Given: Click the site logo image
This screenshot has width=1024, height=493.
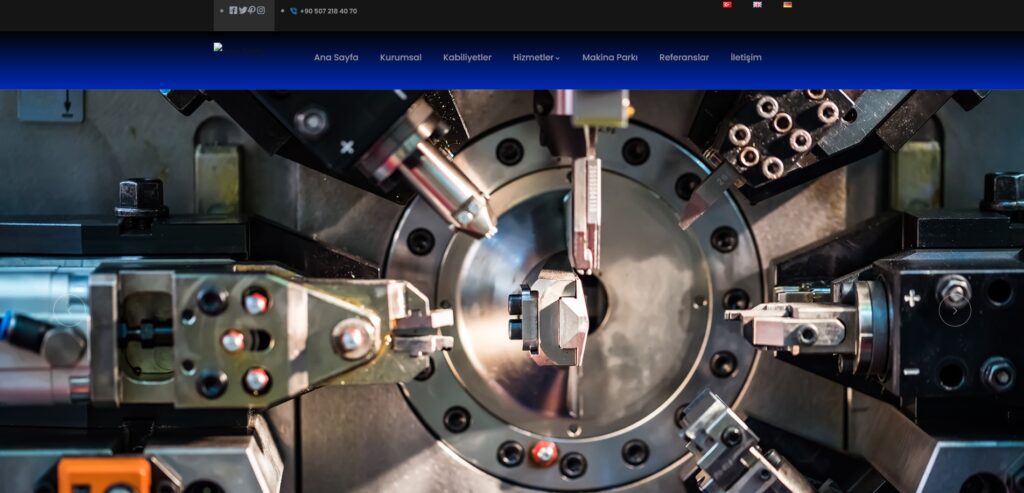Looking at the screenshot, I should point(218,46).
